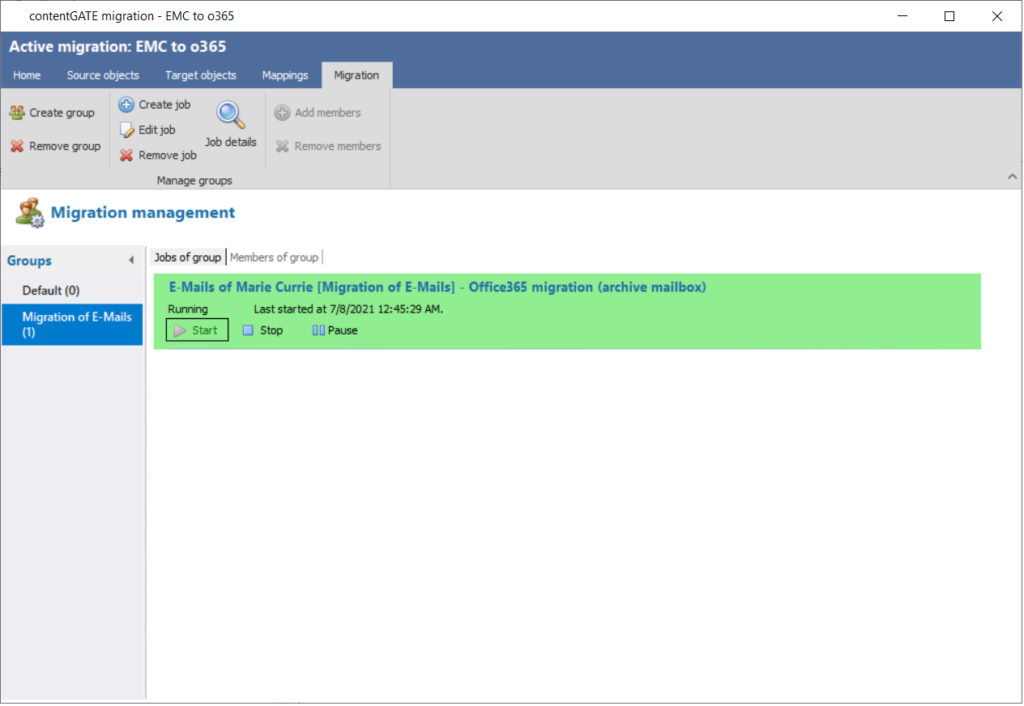
Task: Switch to the Mappings tab
Action: 285,75
